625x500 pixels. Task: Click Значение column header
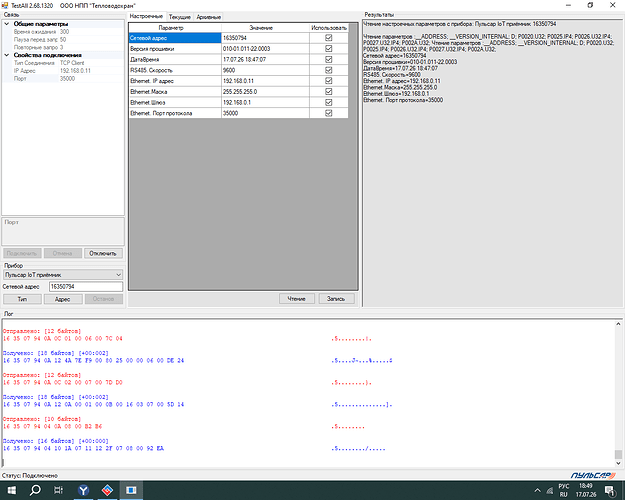coord(265,28)
